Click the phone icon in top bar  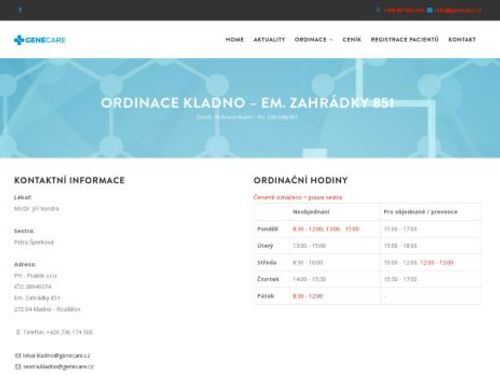[x=378, y=10]
